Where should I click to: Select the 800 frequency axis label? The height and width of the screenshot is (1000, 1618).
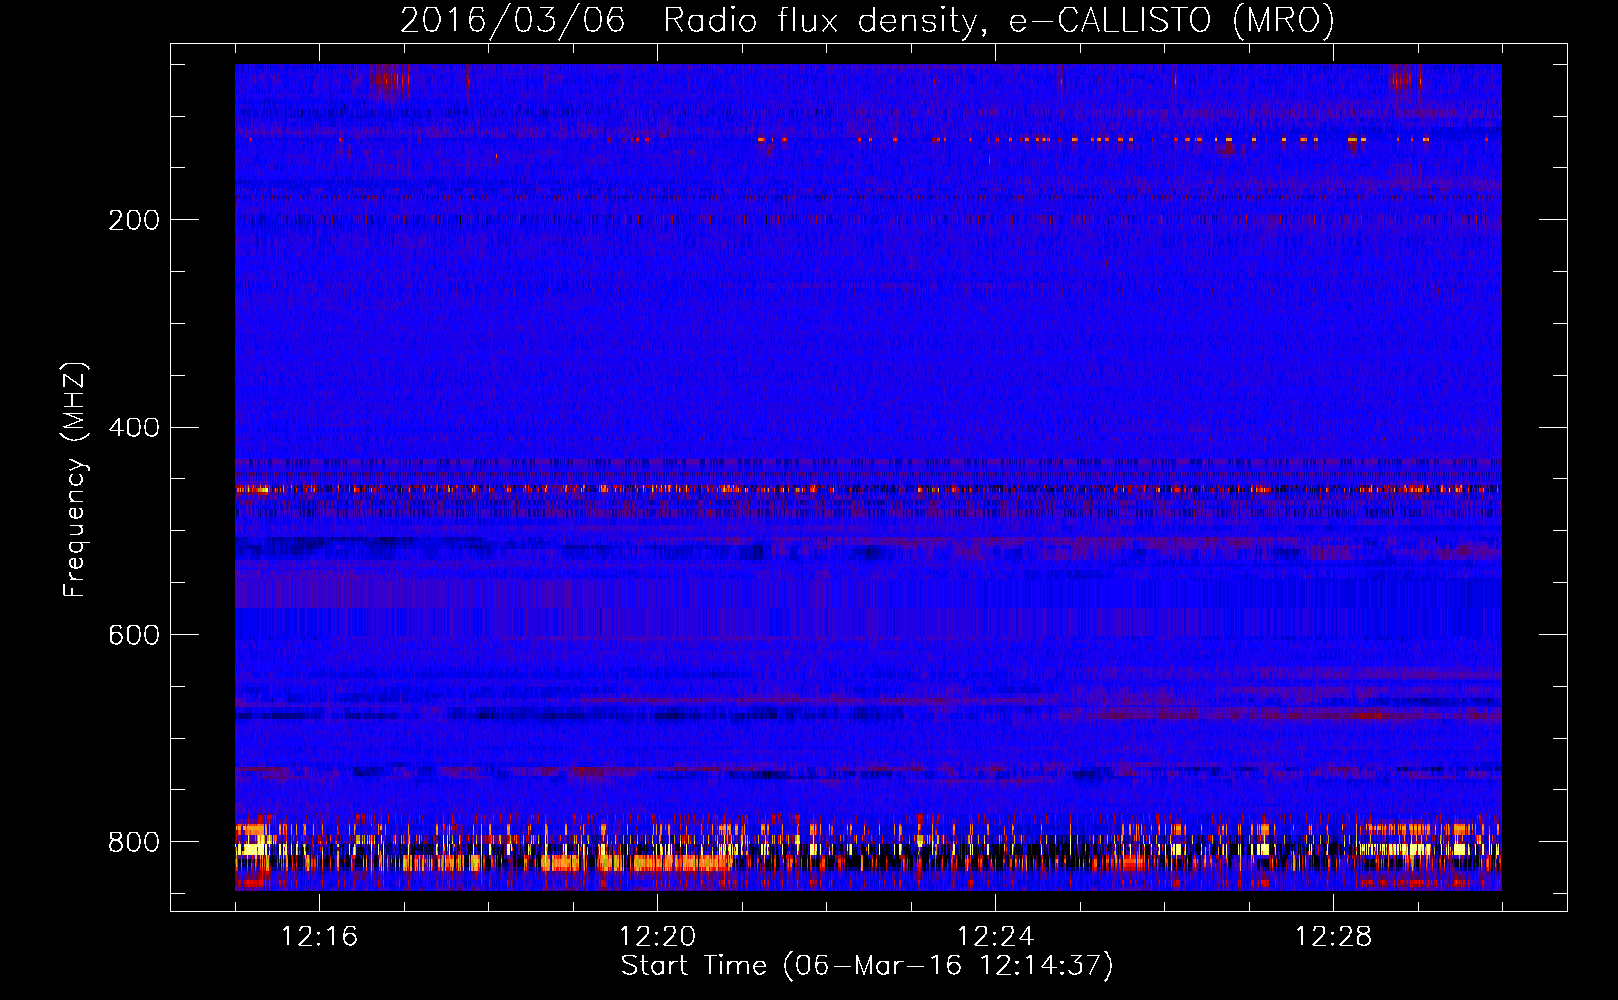point(133,842)
